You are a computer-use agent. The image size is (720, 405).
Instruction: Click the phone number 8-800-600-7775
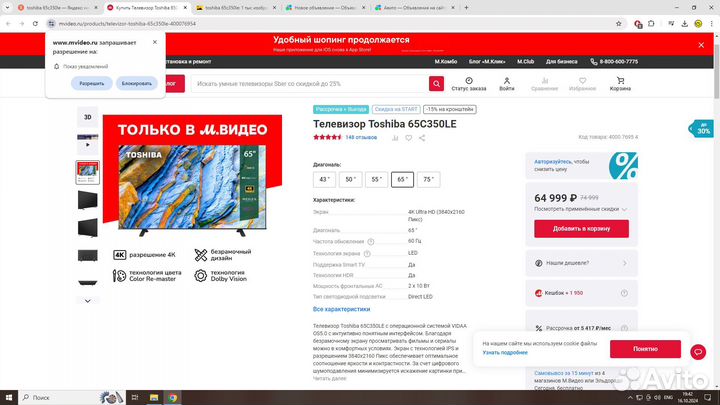[x=614, y=62]
